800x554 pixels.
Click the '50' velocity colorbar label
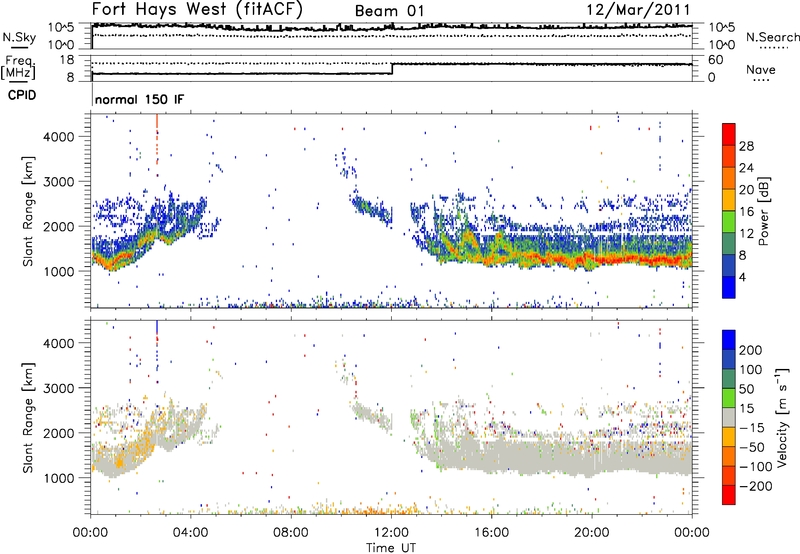[746, 389]
